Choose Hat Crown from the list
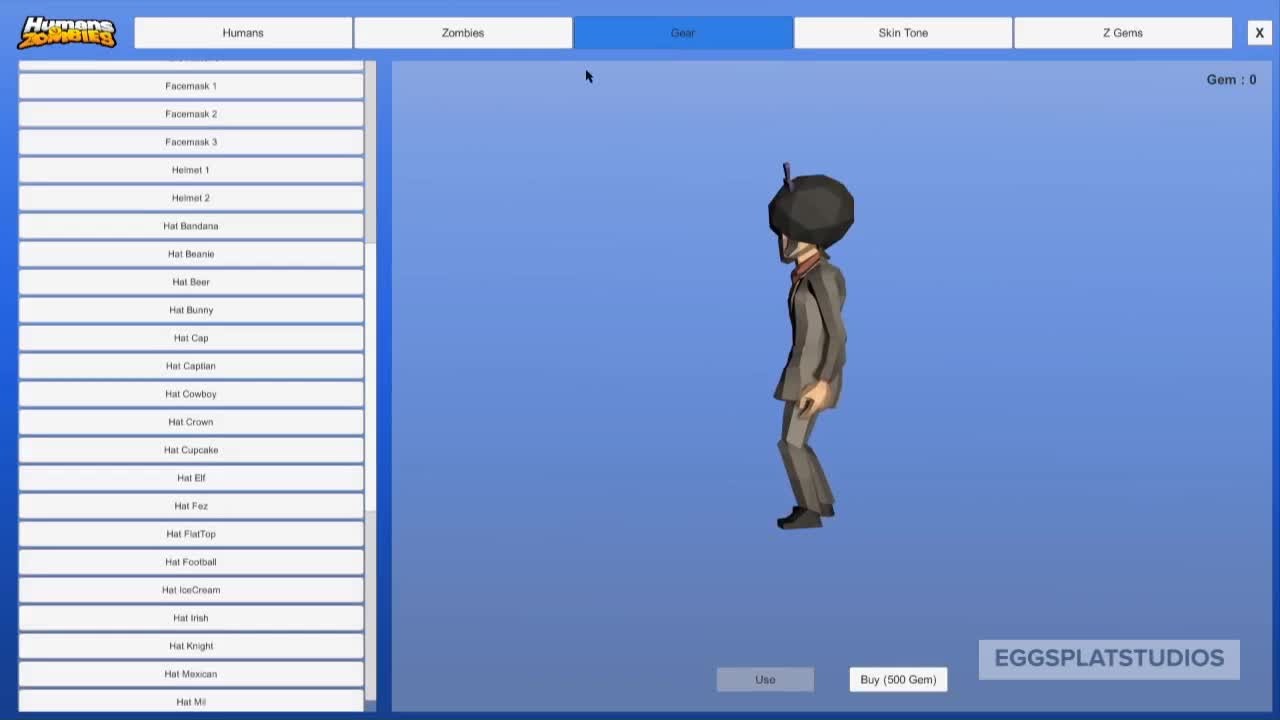The image size is (1280, 720). (x=191, y=422)
